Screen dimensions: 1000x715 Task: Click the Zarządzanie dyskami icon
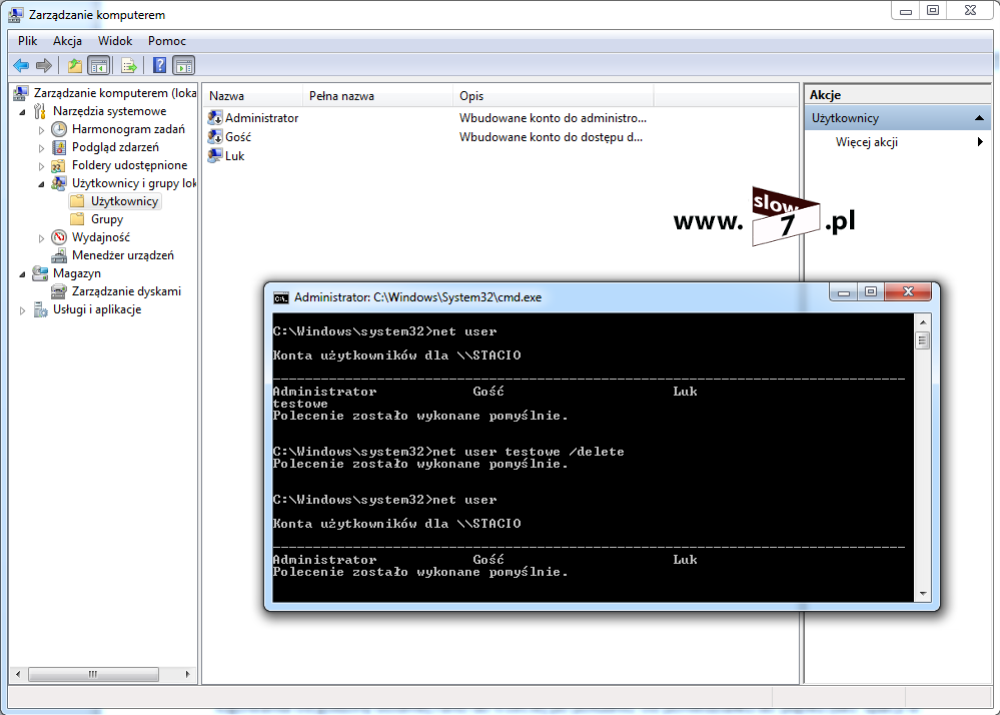click(x=59, y=291)
